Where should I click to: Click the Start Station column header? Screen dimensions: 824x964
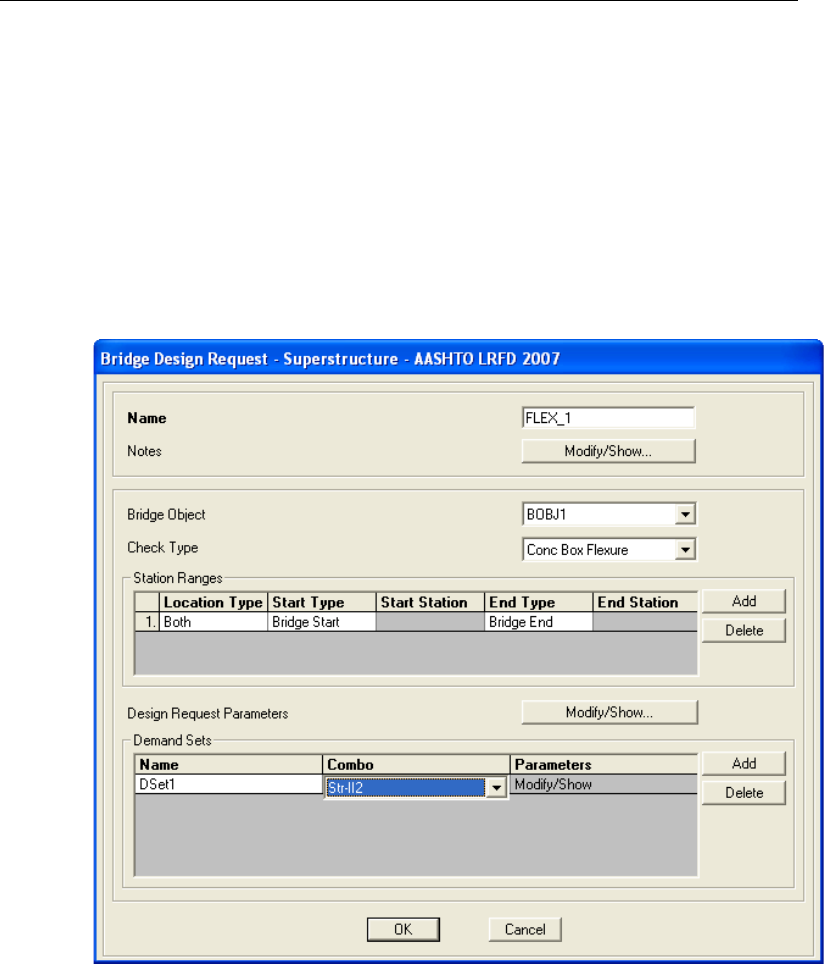(x=430, y=602)
